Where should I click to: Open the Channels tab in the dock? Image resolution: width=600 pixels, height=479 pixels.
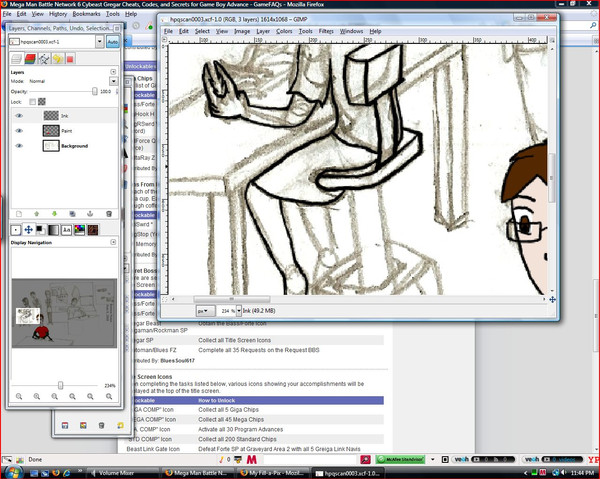[x=29, y=58]
